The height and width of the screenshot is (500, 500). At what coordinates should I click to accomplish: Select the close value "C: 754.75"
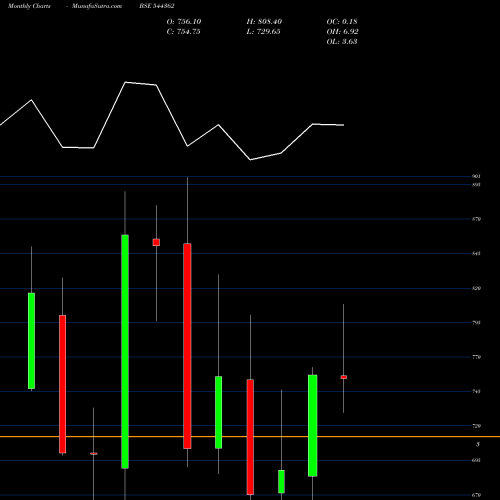coord(183,32)
